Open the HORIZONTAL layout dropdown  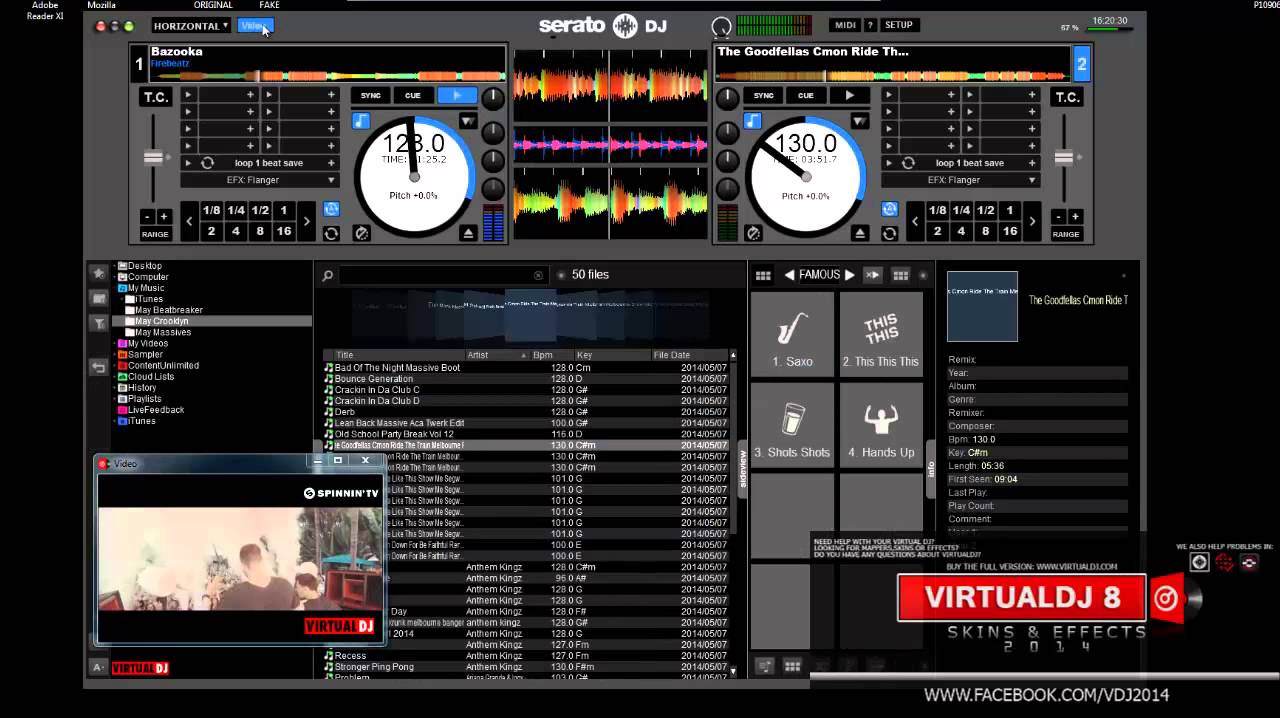pos(191,26)
